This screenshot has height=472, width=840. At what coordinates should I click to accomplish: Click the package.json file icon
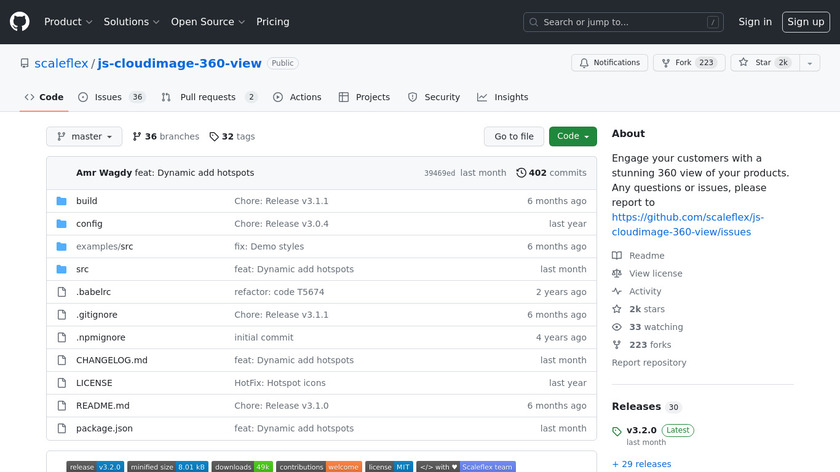pyautogui.click(x=62, y=429)
